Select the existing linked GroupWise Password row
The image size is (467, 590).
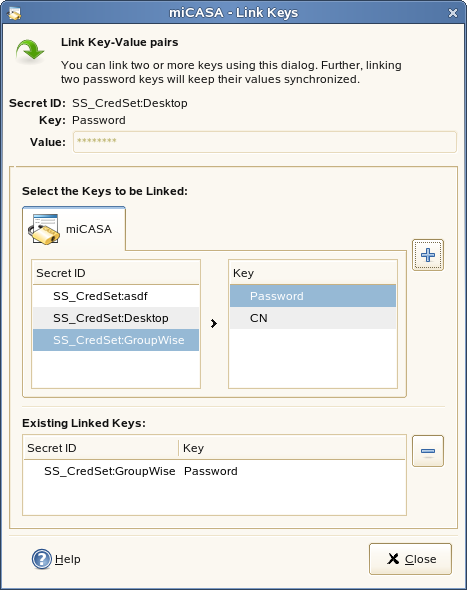[x=214, y=471]
